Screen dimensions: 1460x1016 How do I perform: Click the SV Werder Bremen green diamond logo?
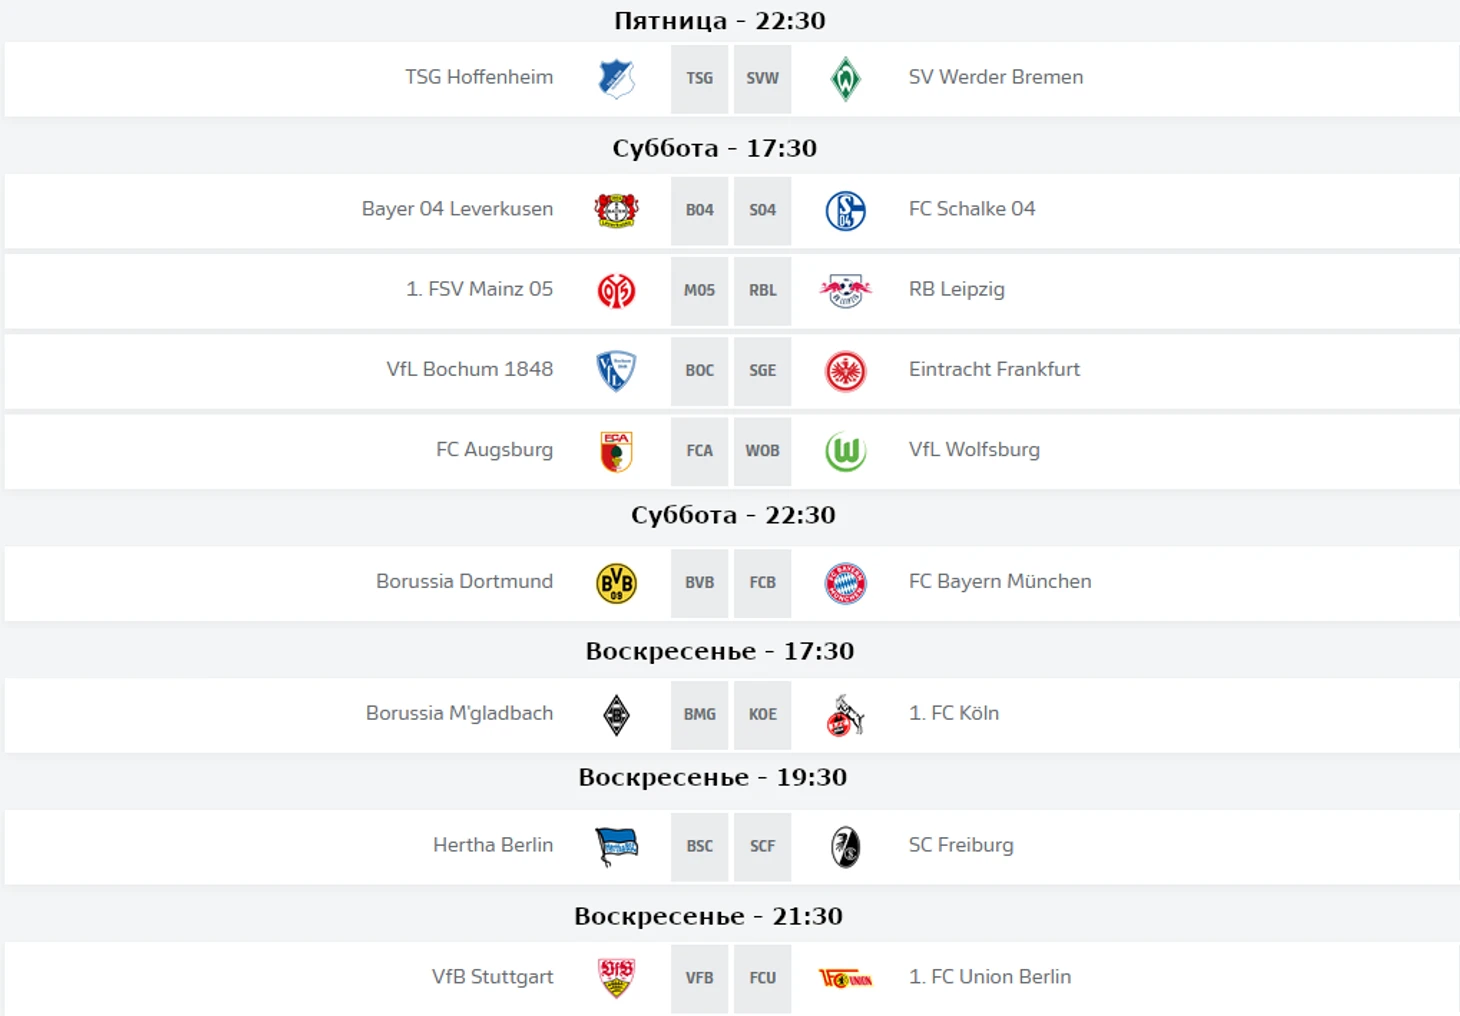[x=845, y=79]
